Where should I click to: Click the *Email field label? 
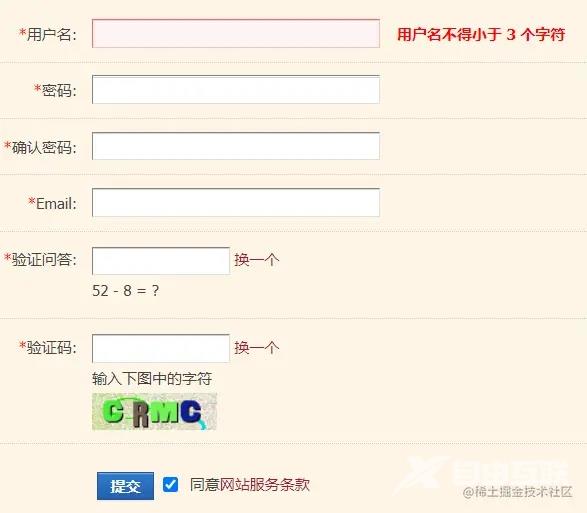pos(52,203)
